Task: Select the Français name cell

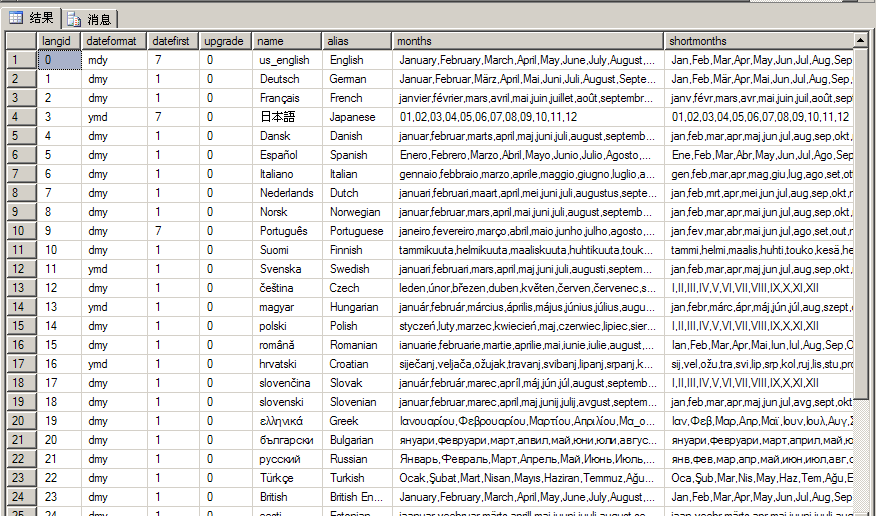Action: [x=287, y=98]
